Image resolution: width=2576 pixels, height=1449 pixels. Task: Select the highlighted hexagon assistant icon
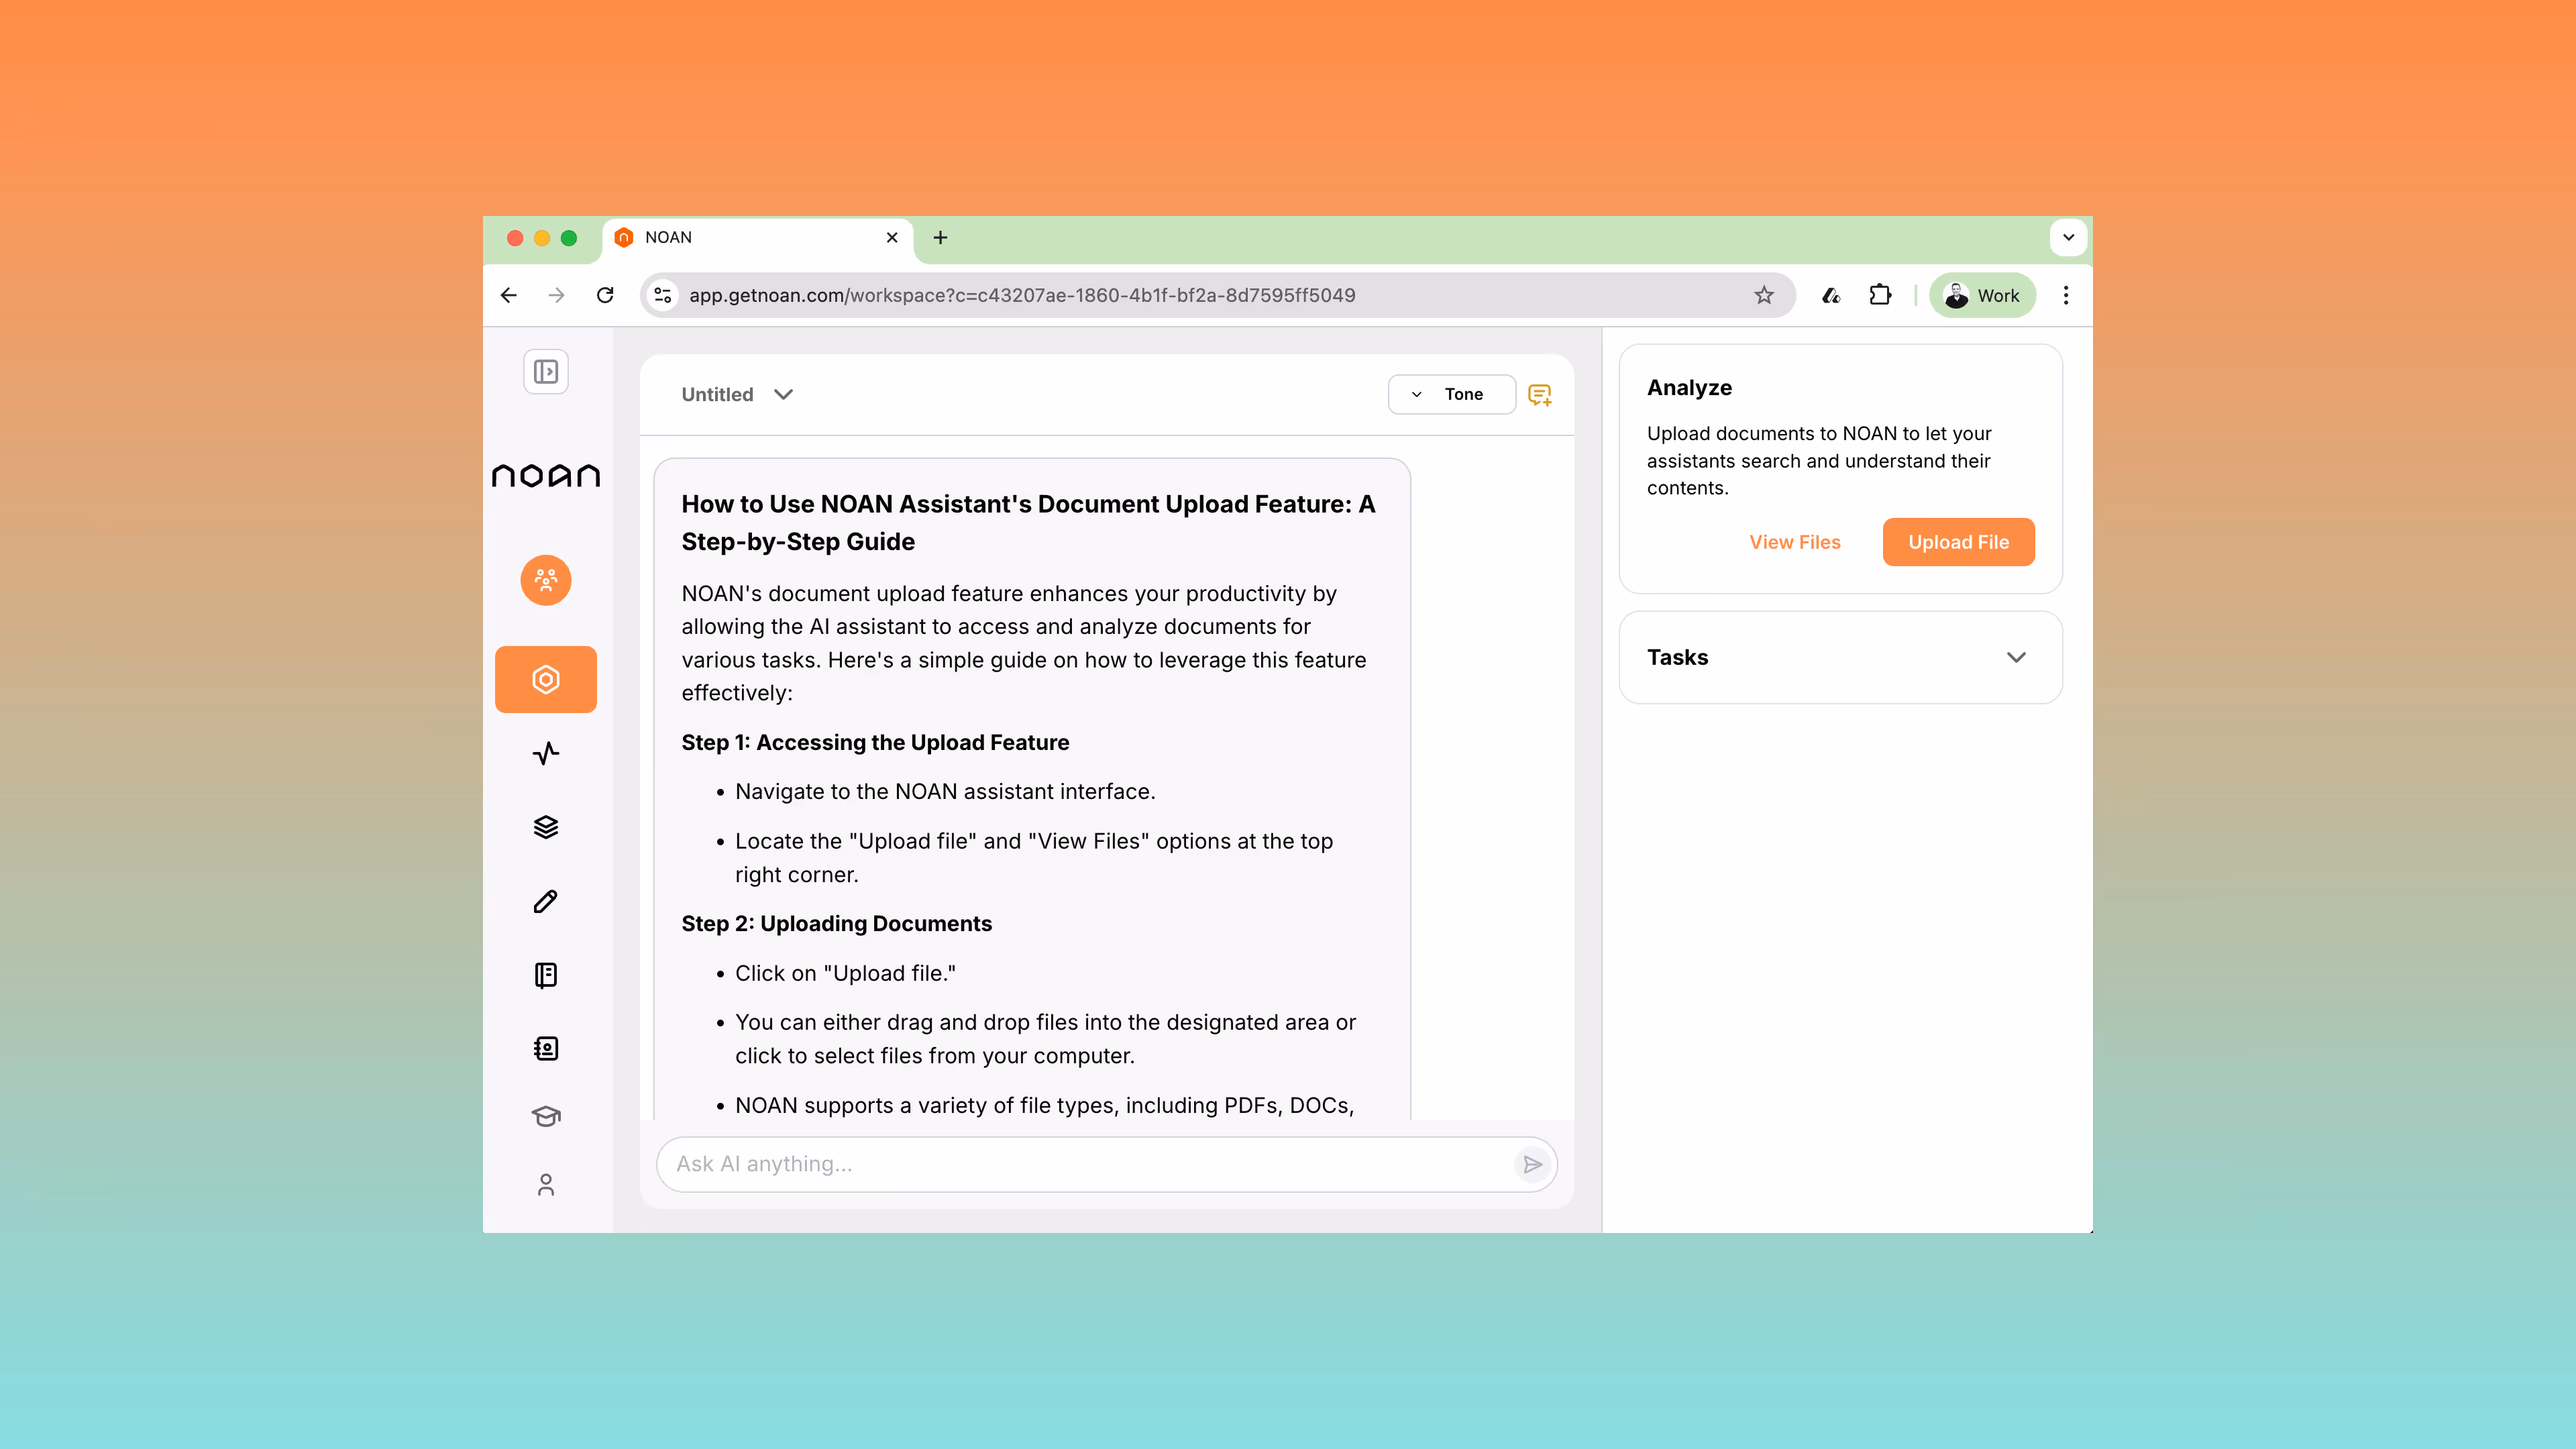click(x=546, y=680)
